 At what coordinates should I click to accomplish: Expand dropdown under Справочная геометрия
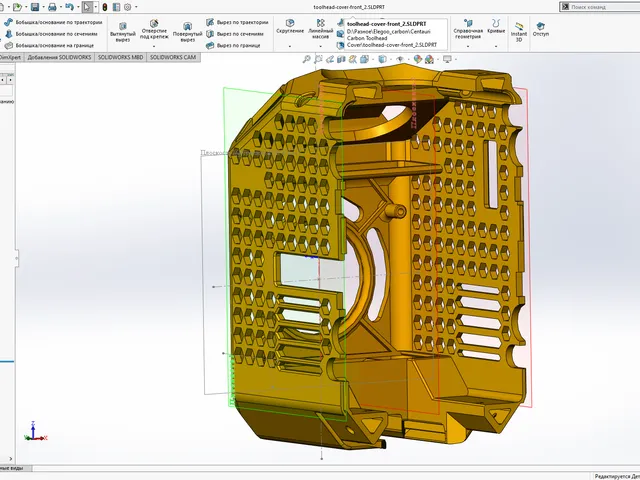[468, 46]
